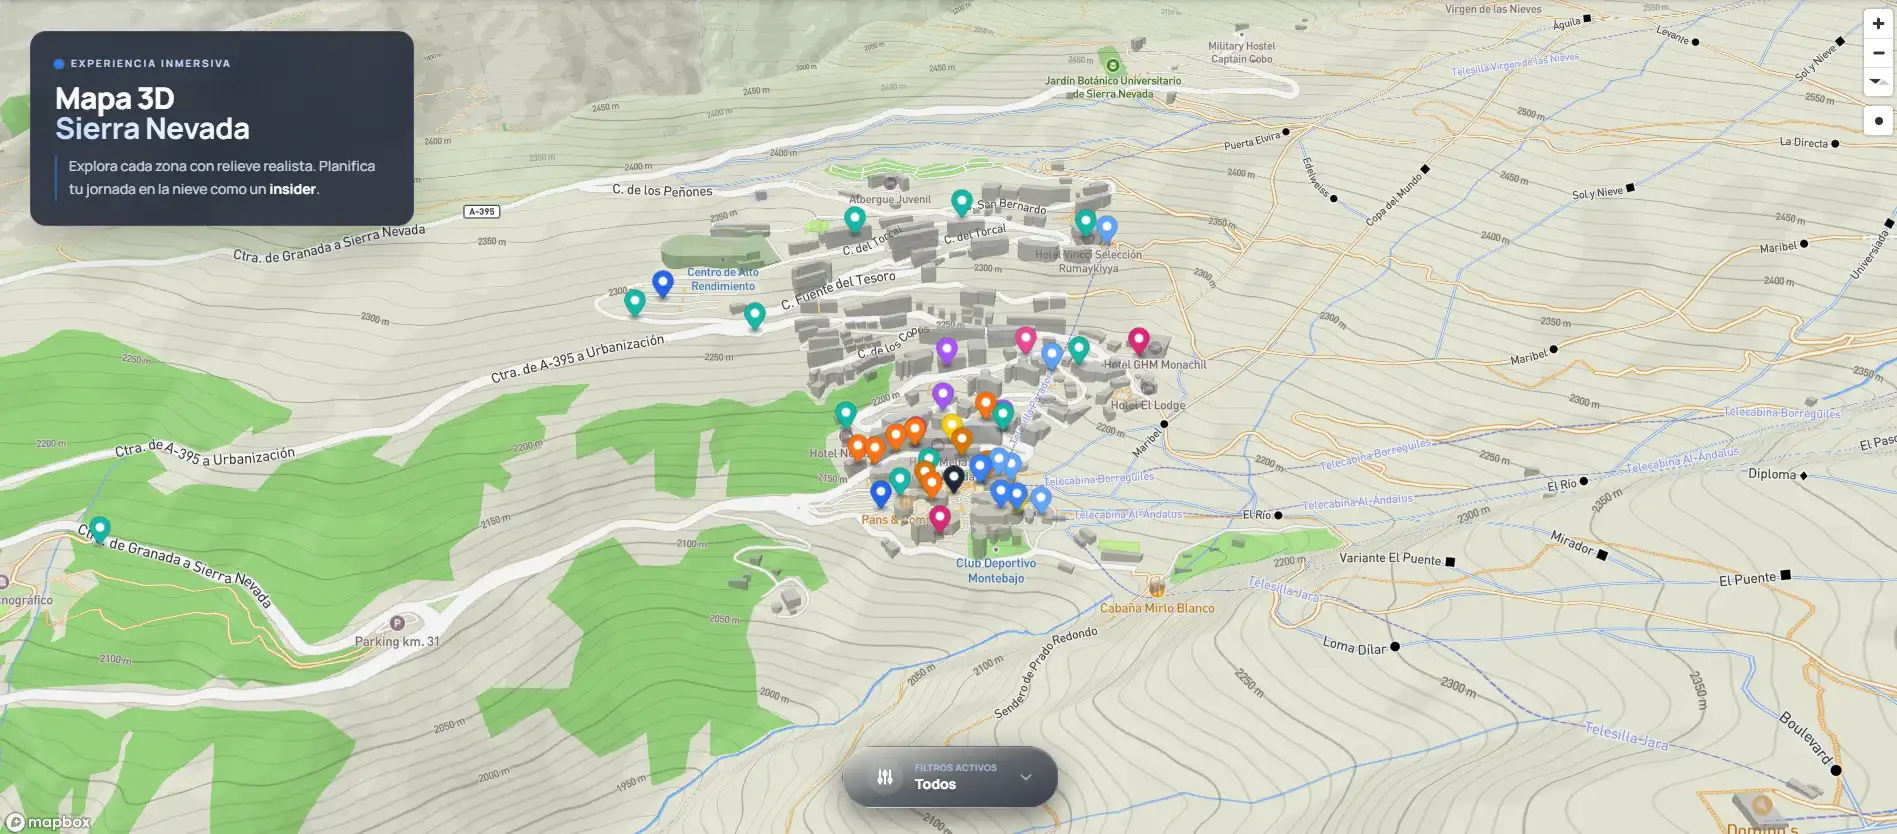Click the Sol y Nieve label near zoom controls
Screen dimensions: 1897x834
1817,63
